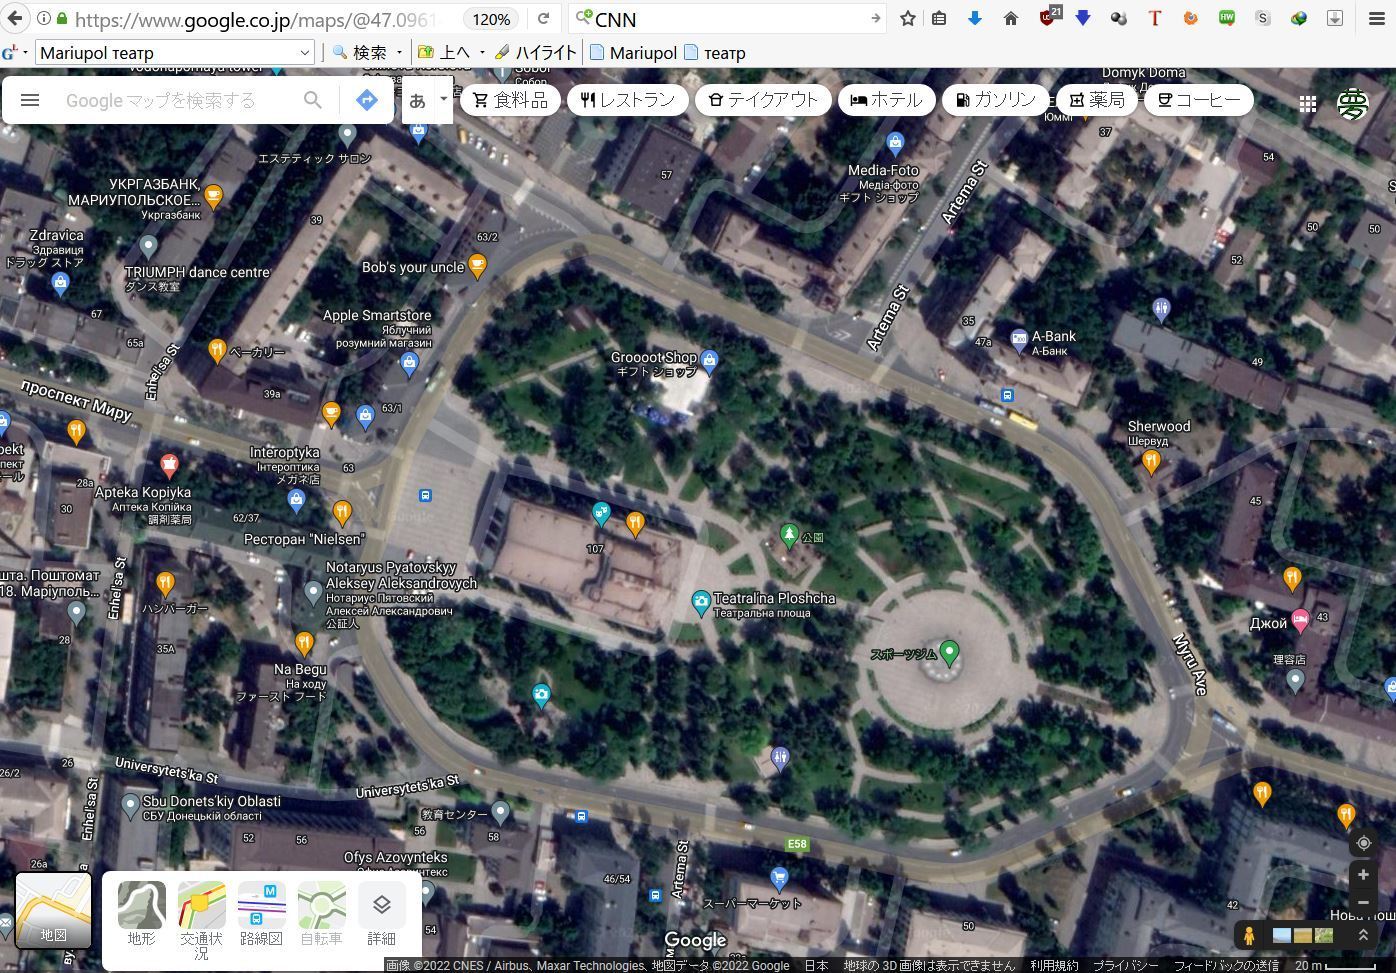Open the Google apps grid
This screenshot has width=1396, height=973.
[x=1307, y=103]
